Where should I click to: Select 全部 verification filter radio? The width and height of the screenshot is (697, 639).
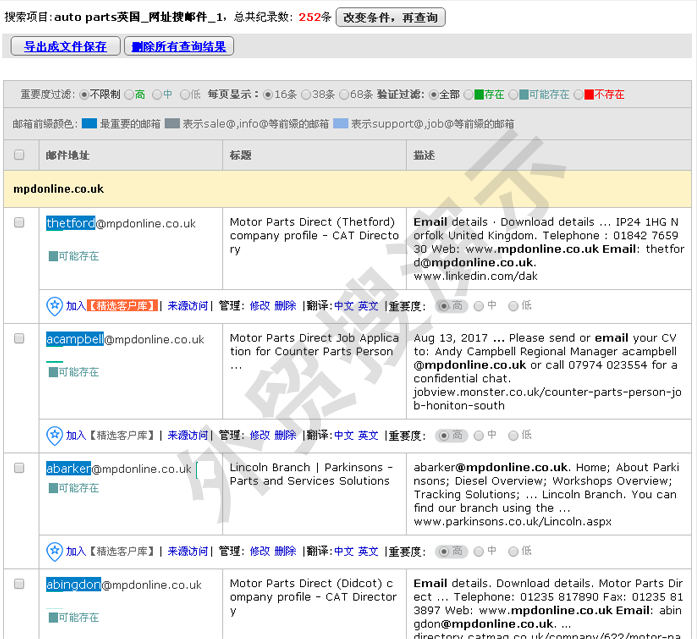tap(433, 95)
